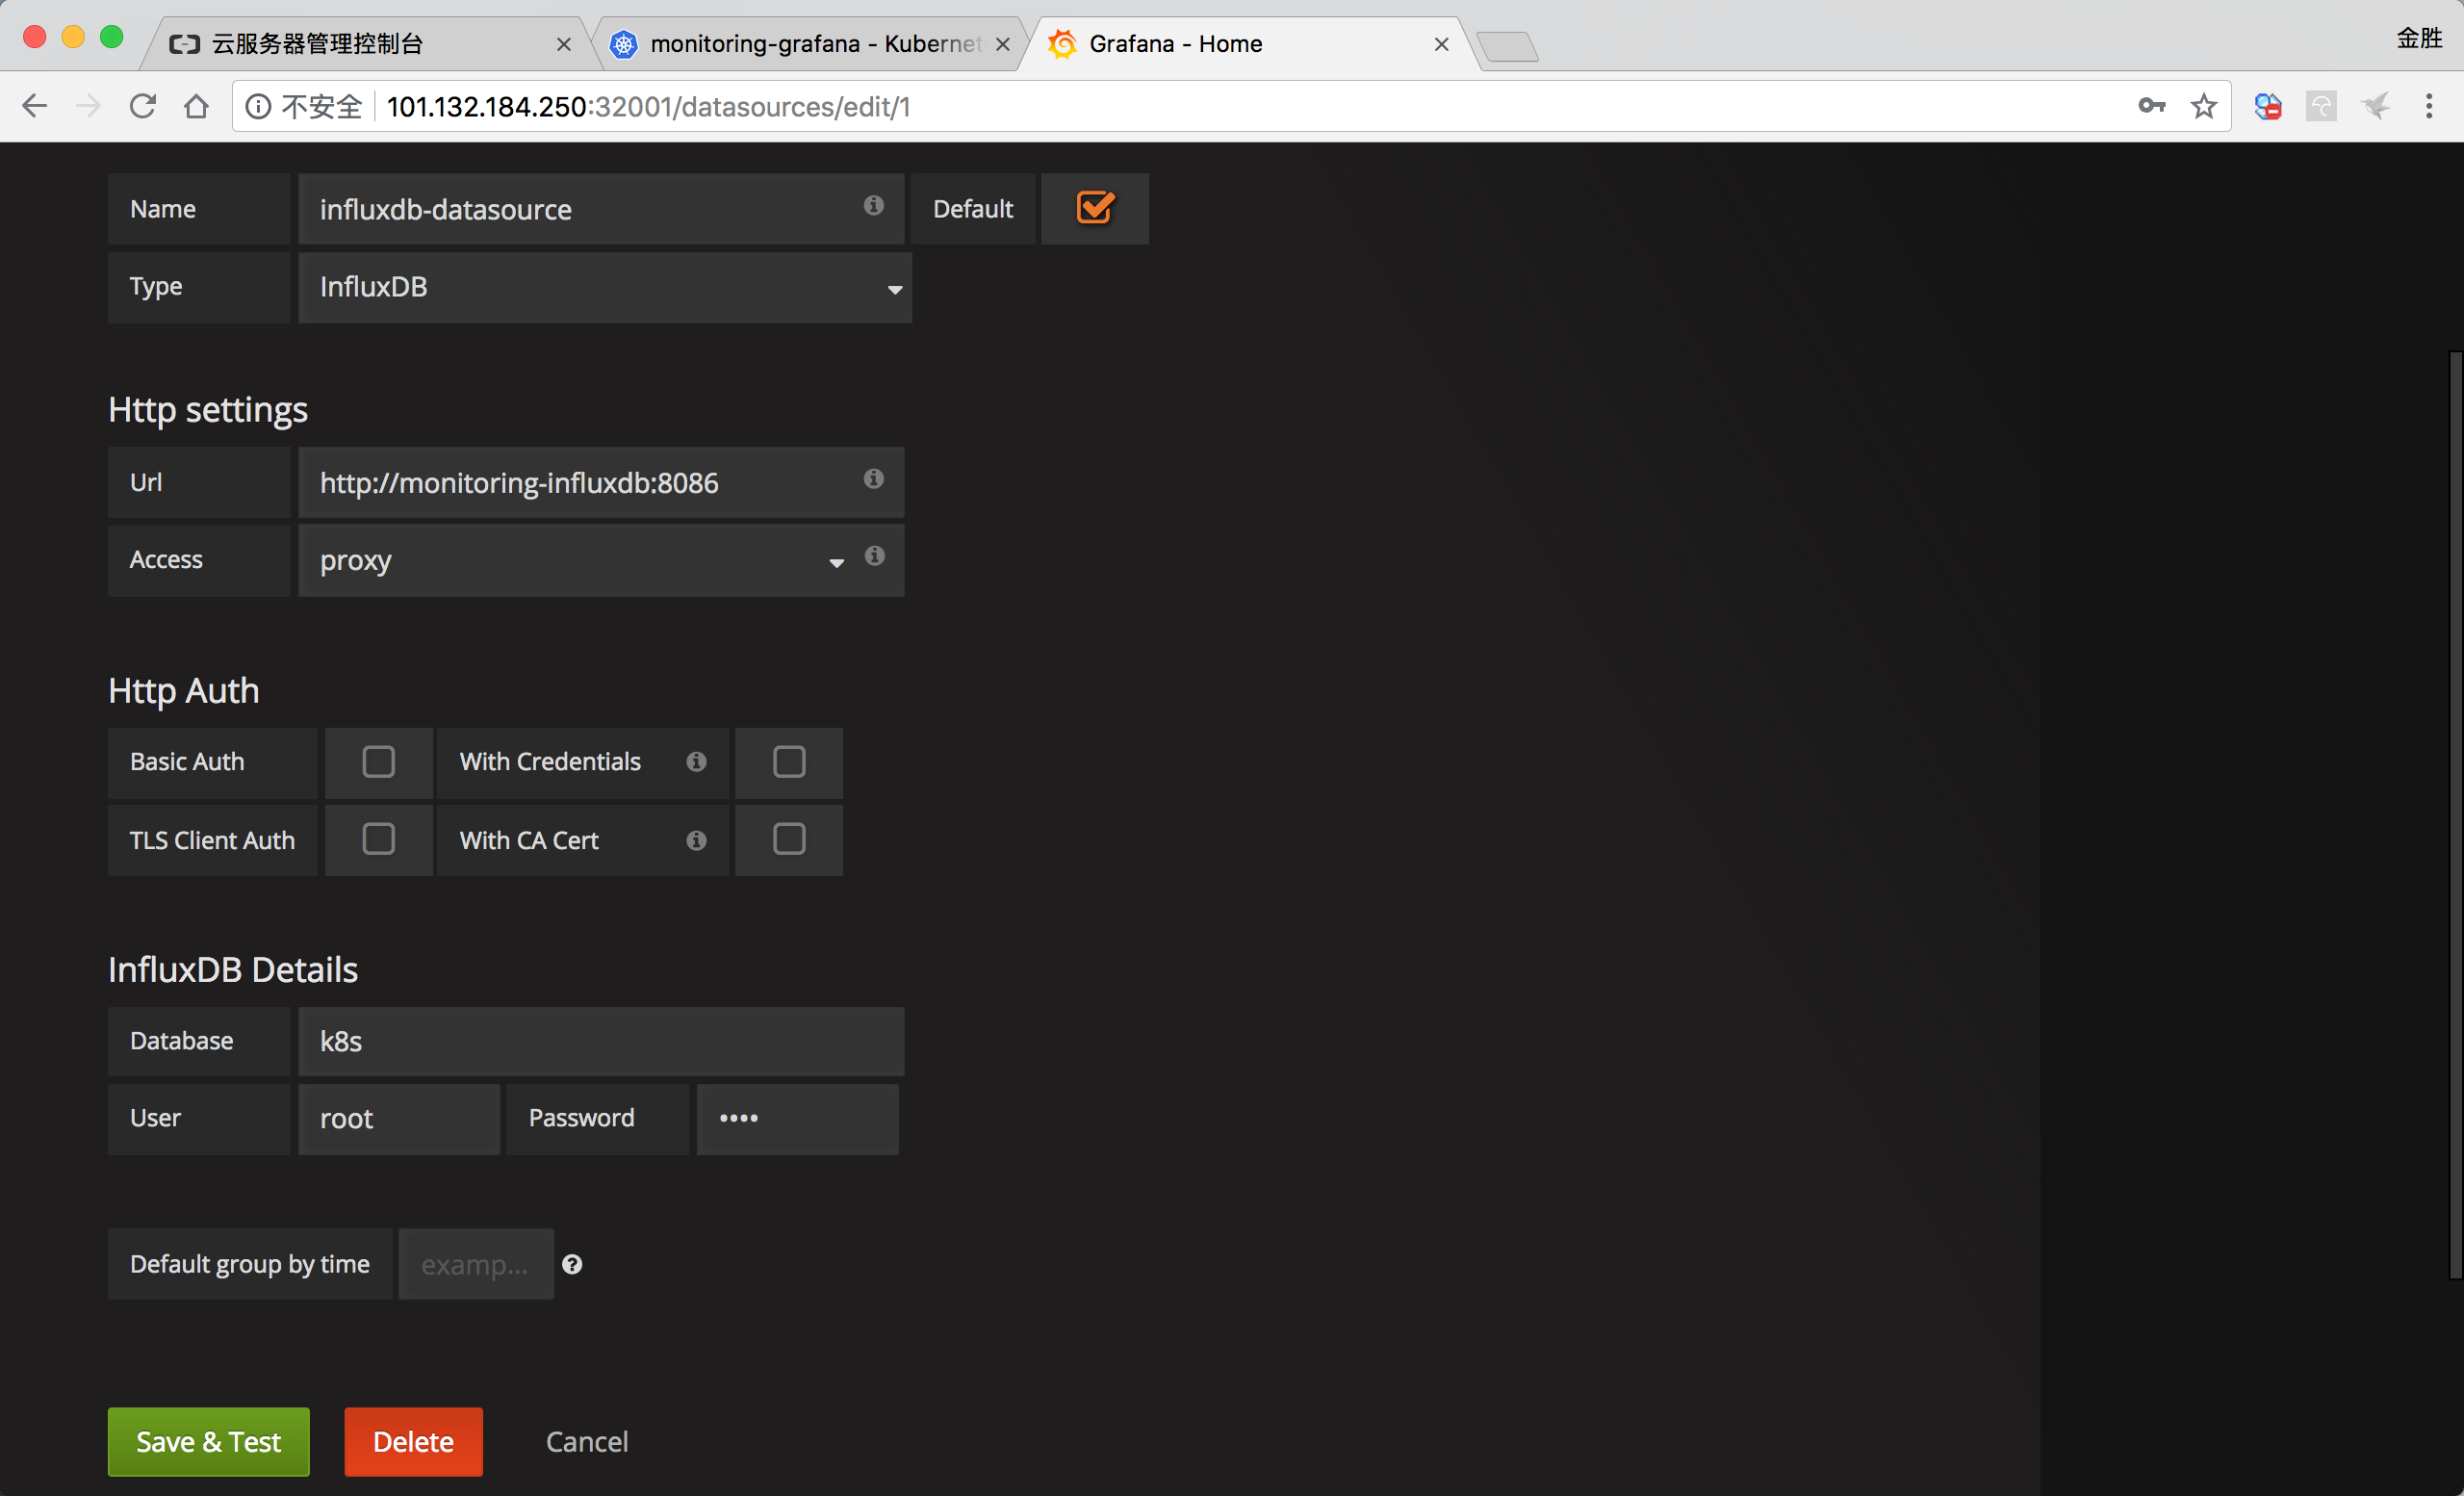
Task: Open the Chrome three-dot menu
Action: pyautogui.click(x=2429, y=106)
